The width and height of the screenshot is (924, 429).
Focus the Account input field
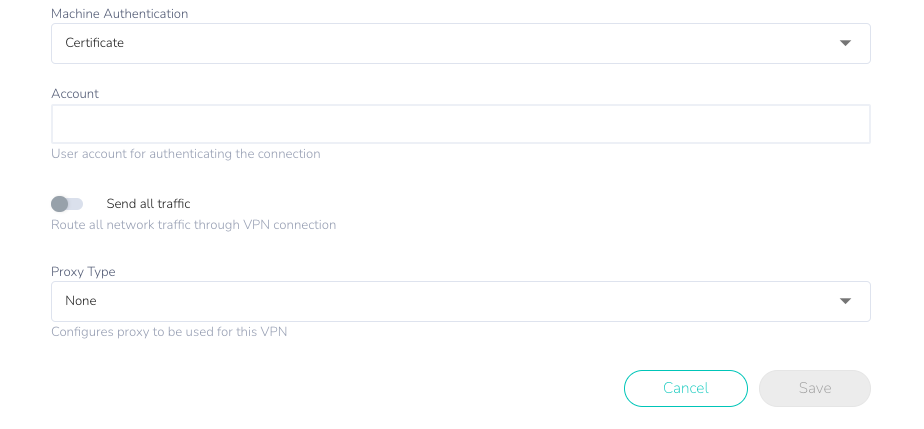pyautogui.click(x=461, y=124)
